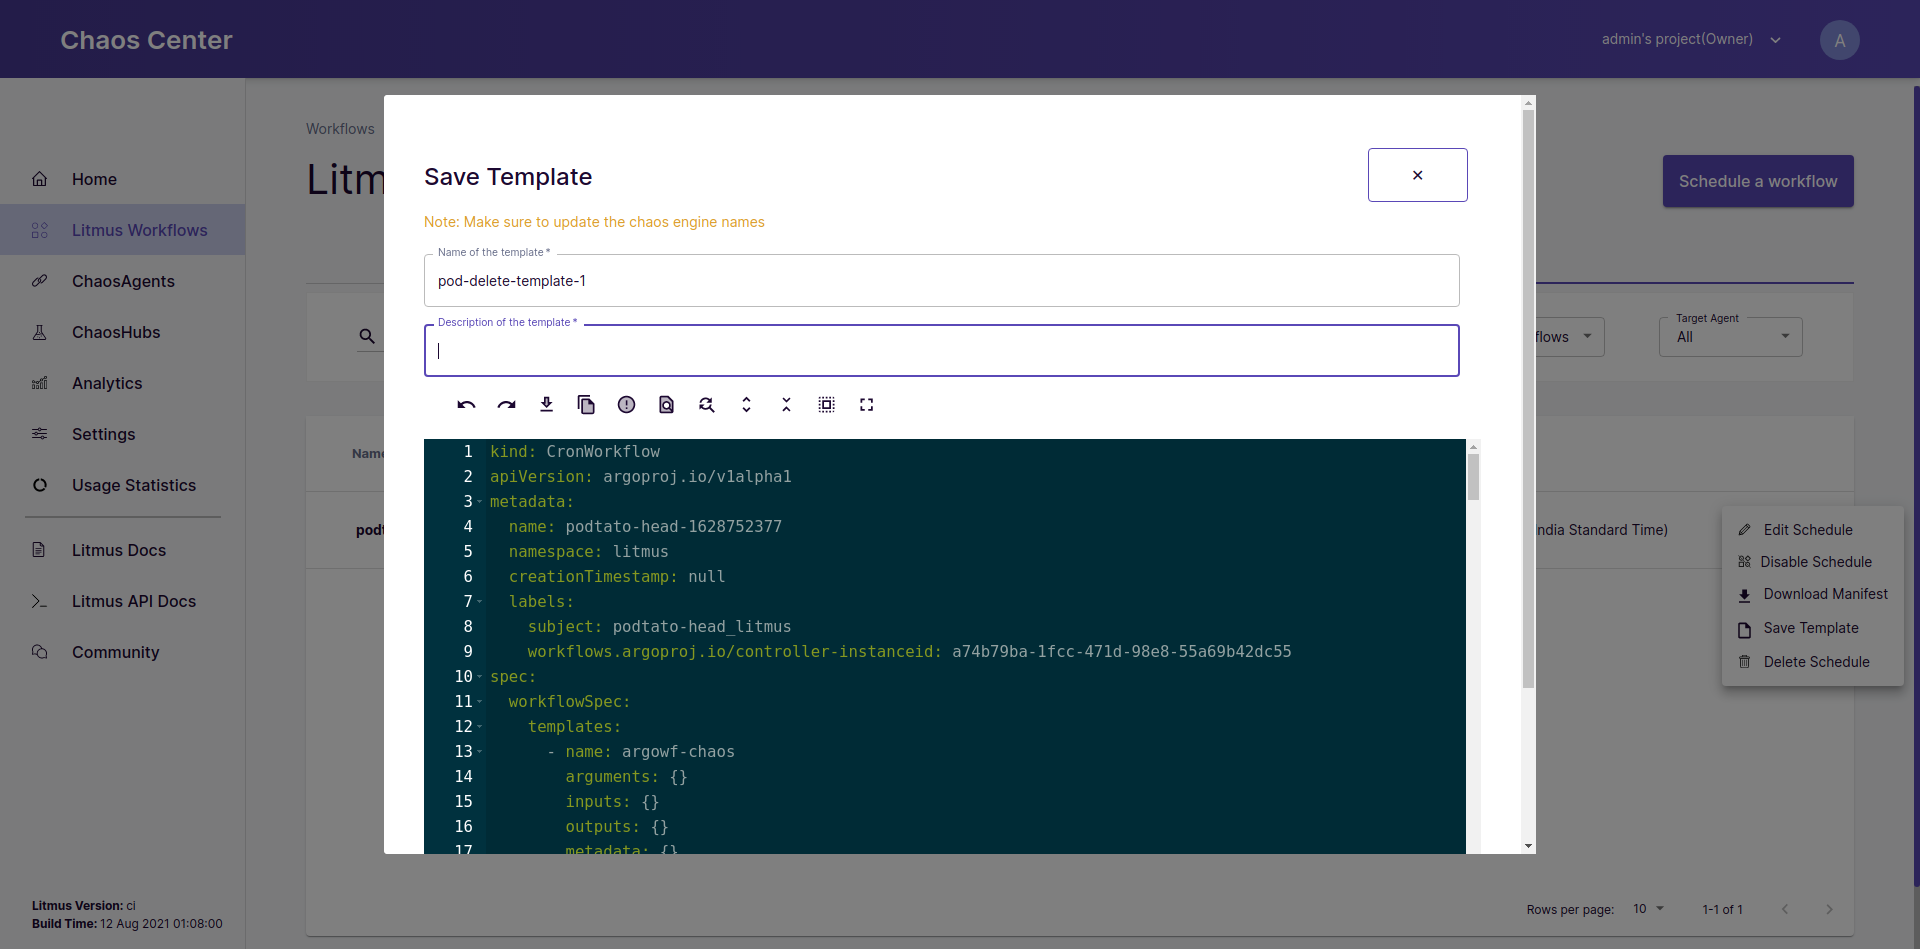This screenshot has height=949, width=1920.
Task: Open the rows per page dropdown
Action: [x=1648, y=909]
